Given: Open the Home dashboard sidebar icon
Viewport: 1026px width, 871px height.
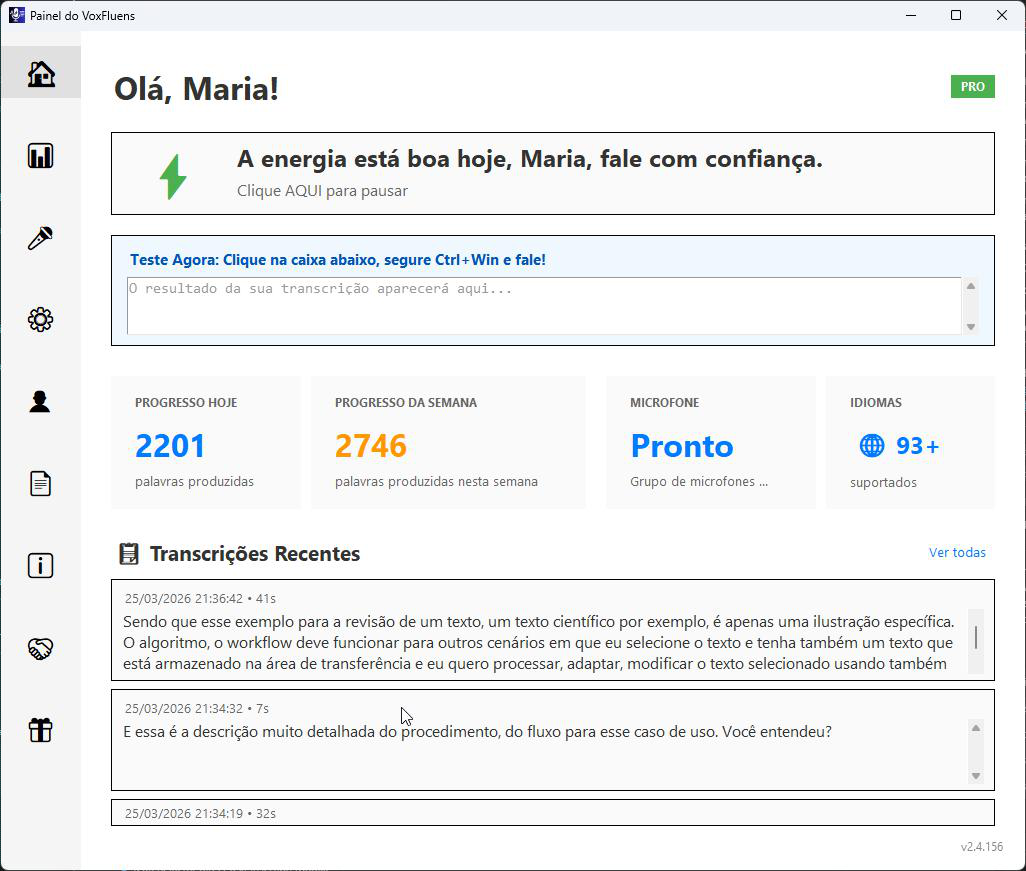Looking at the screenshot, I should pyautogui.click(x=41, y=74).
